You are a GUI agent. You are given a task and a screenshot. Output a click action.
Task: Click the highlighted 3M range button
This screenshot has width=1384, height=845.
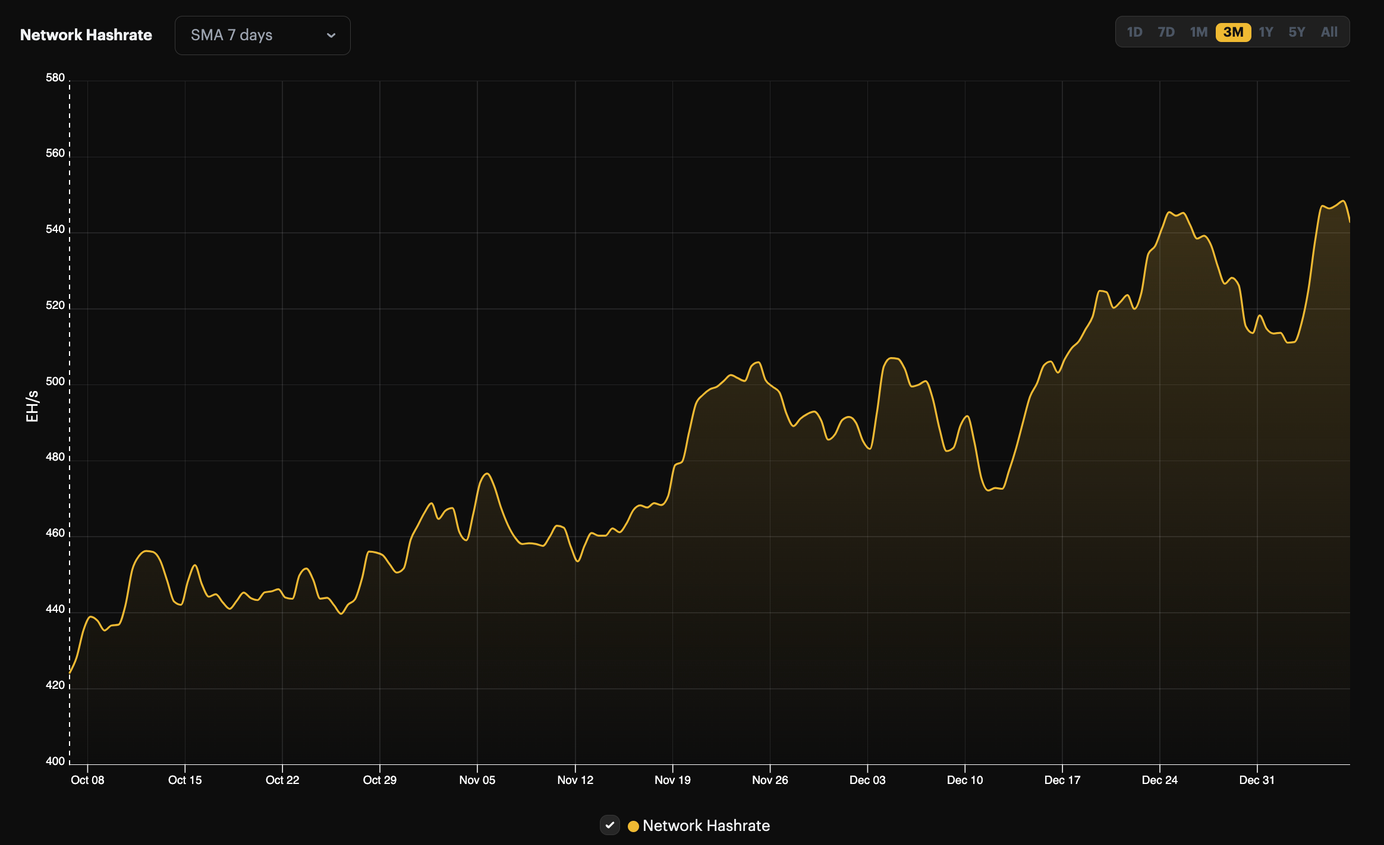point(1233,31)
